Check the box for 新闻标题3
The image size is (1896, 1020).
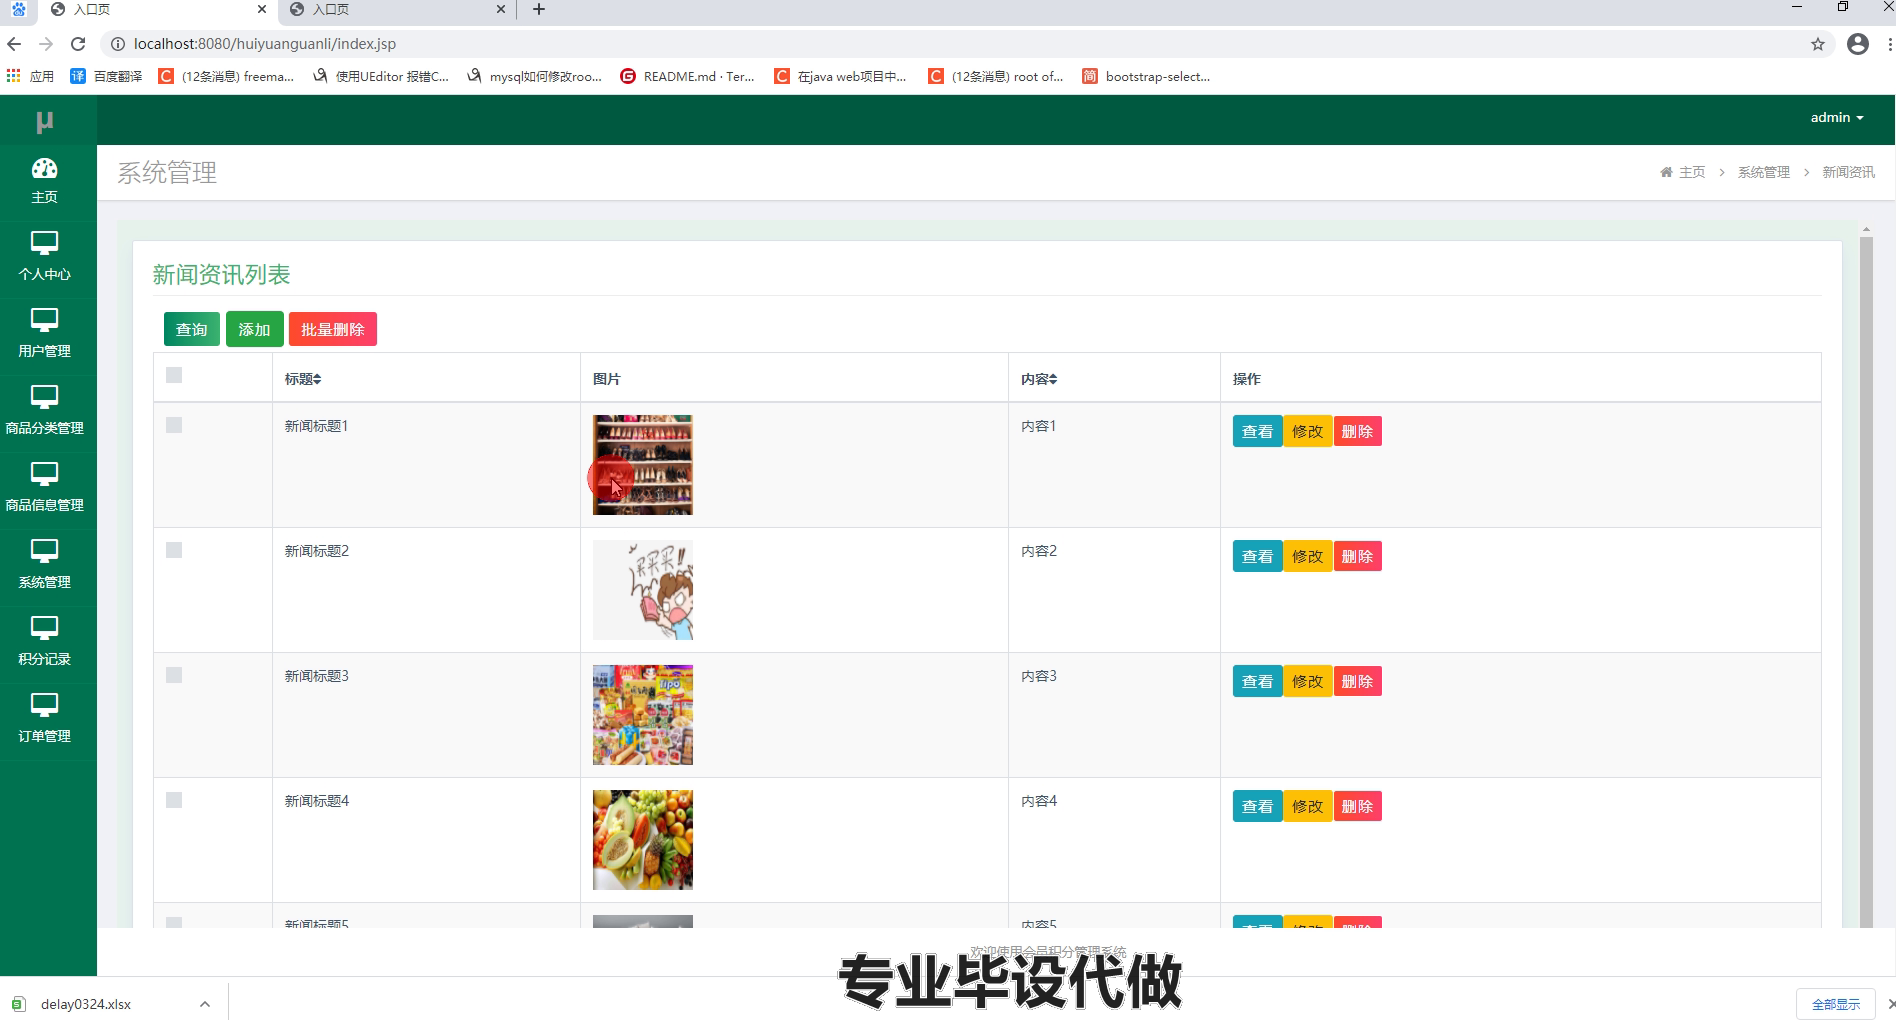tap(174, 675)
